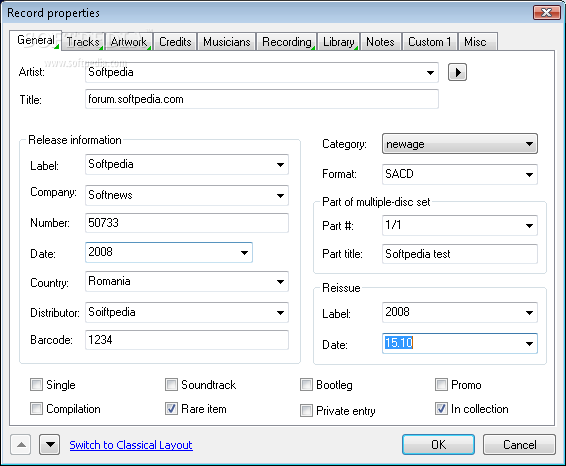Go to the Recording tab
Screen dimensions: 566x466
tap(287, 42)
